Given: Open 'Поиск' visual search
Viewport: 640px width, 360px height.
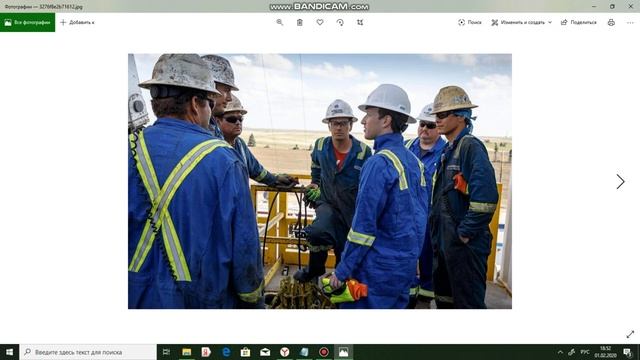Looking at the screenshot, I should tap(470, 22).
